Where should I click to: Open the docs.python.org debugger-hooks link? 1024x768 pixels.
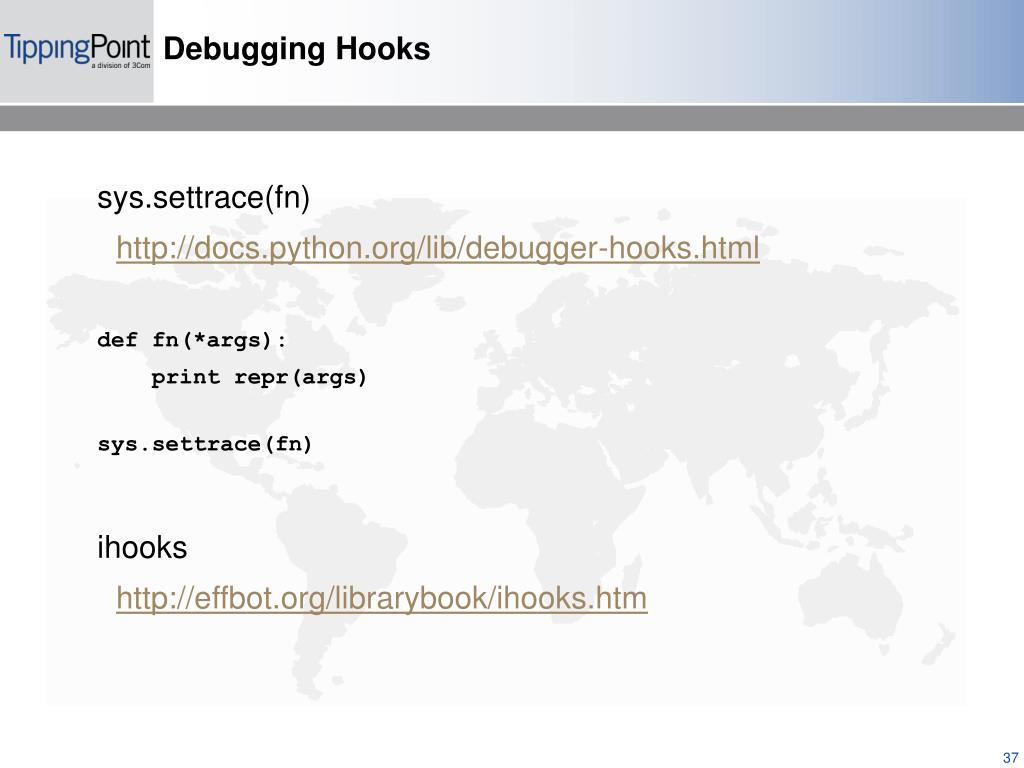pos(438,249)
